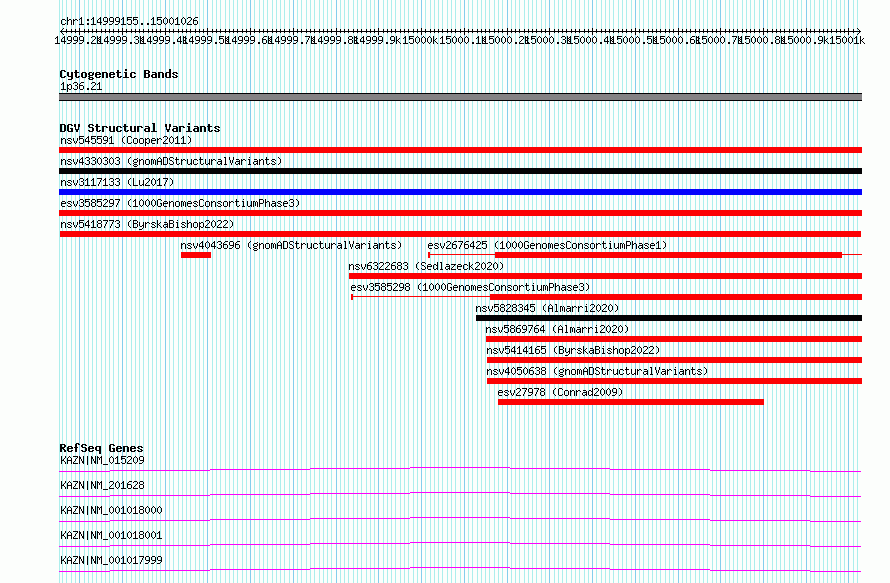Select the magenta line of KAZN|NM_201628
This screenshot has width=890, height=583.
(460, 494)
